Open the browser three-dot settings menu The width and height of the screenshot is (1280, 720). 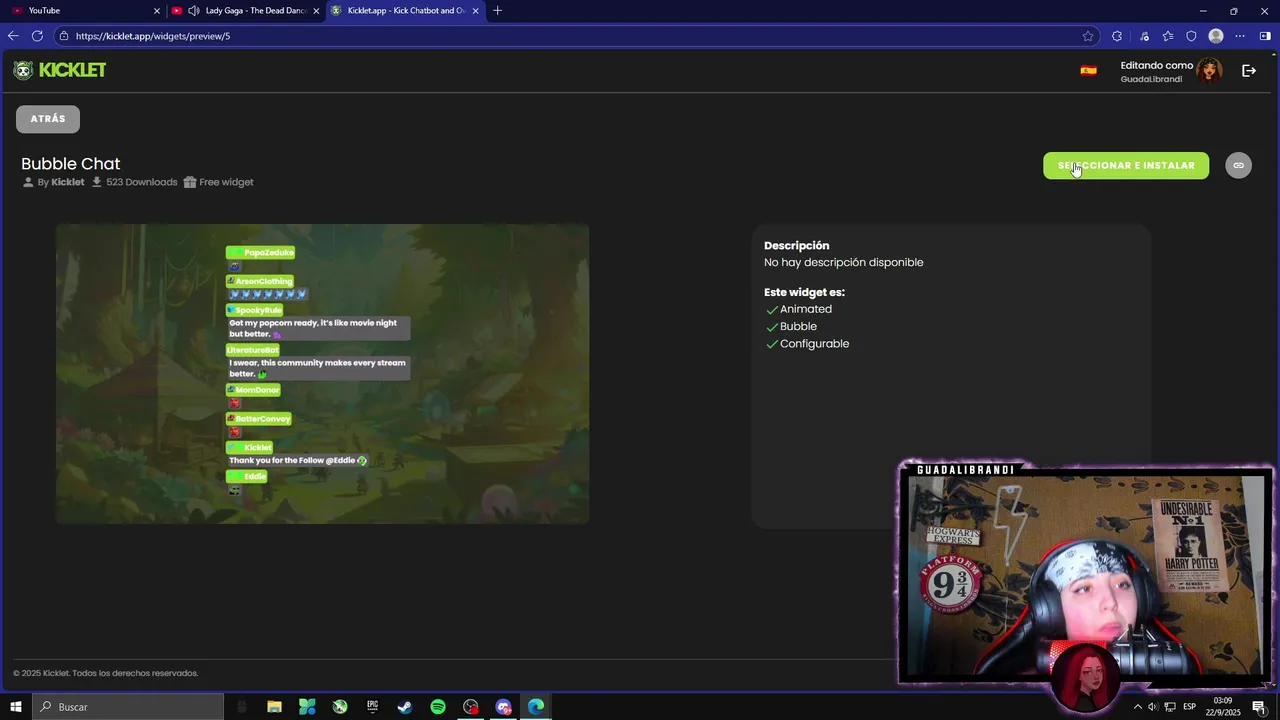pyautogui.click(x=1240, y=36)
